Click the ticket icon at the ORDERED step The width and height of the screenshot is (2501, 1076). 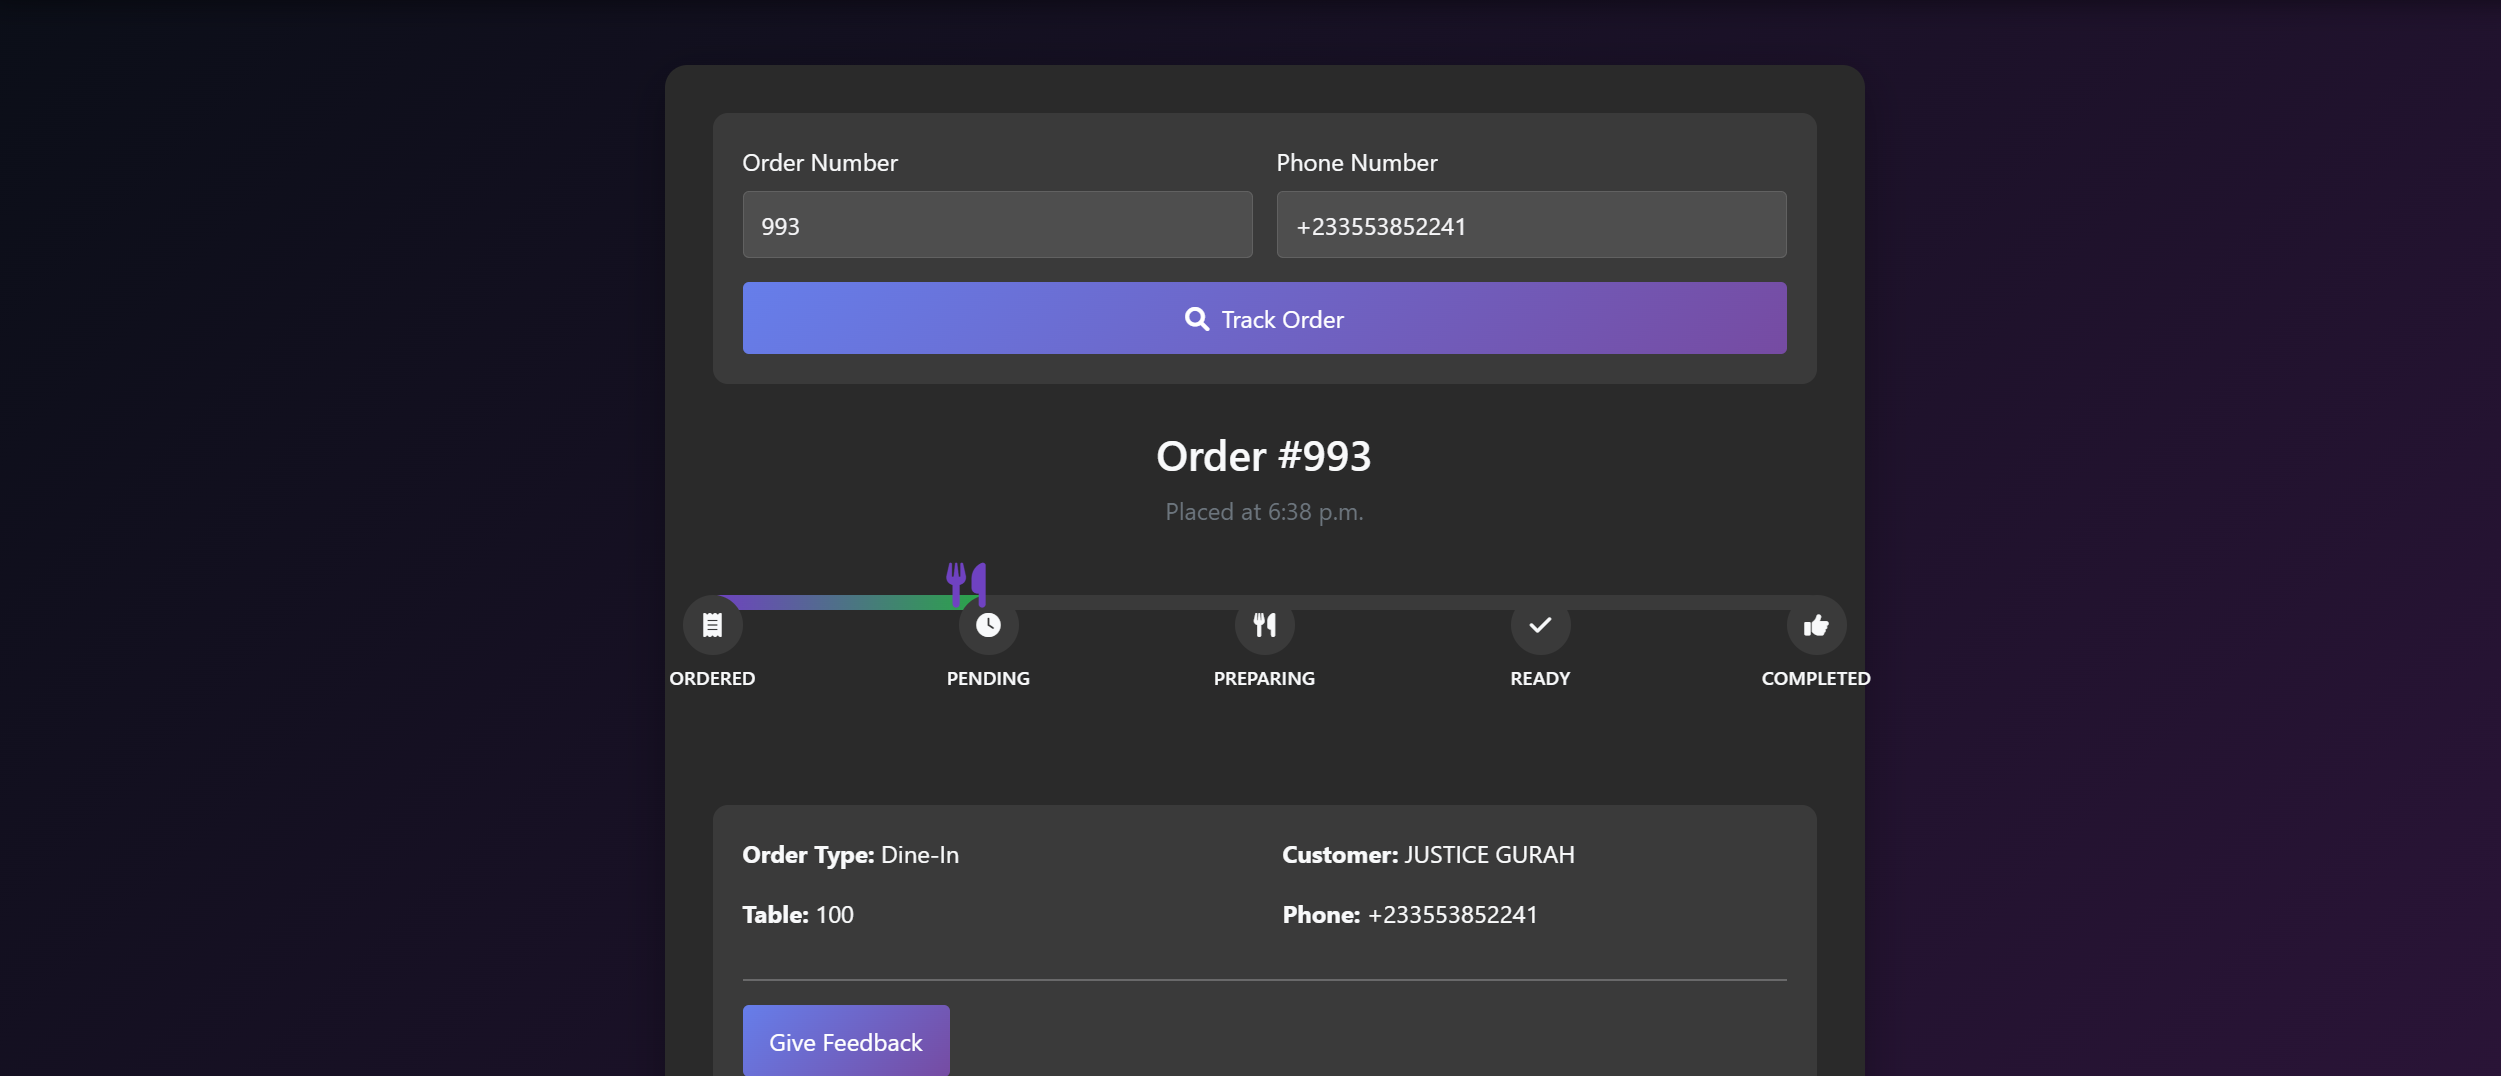click(x=712, y=624)
